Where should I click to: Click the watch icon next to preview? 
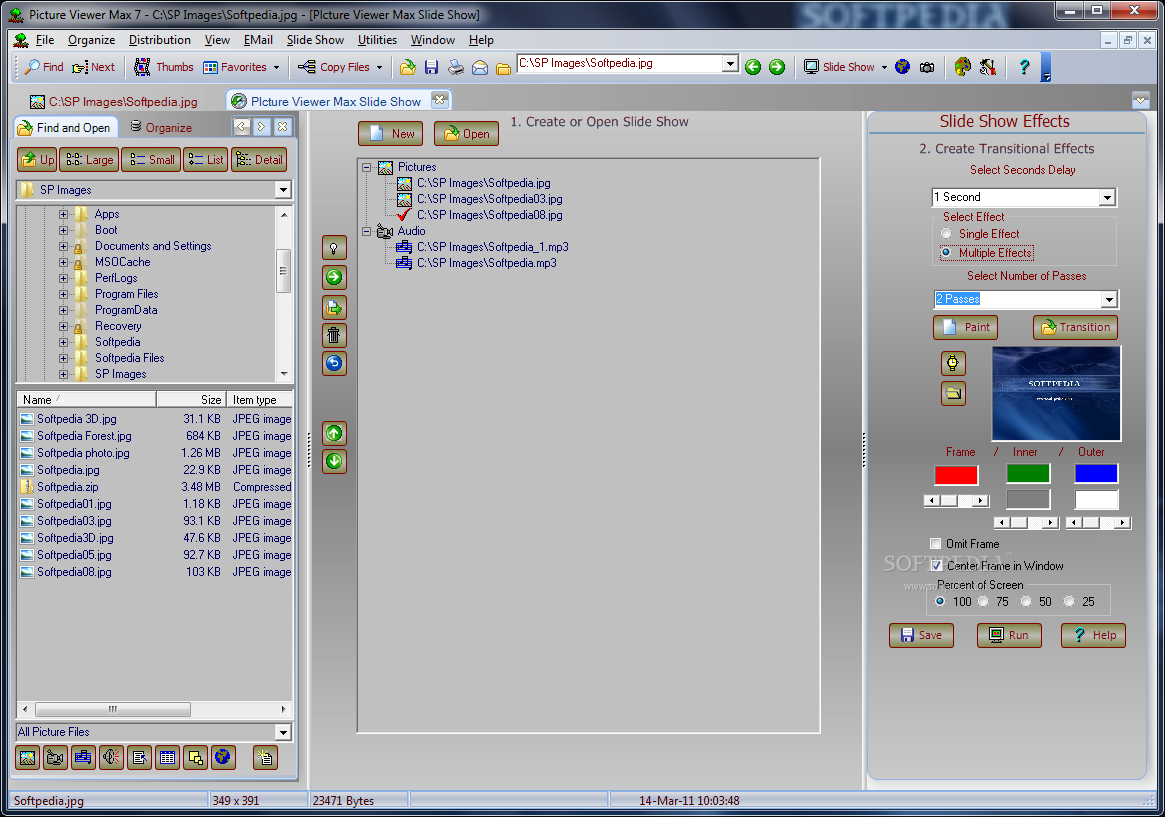(x=953, y=363)
